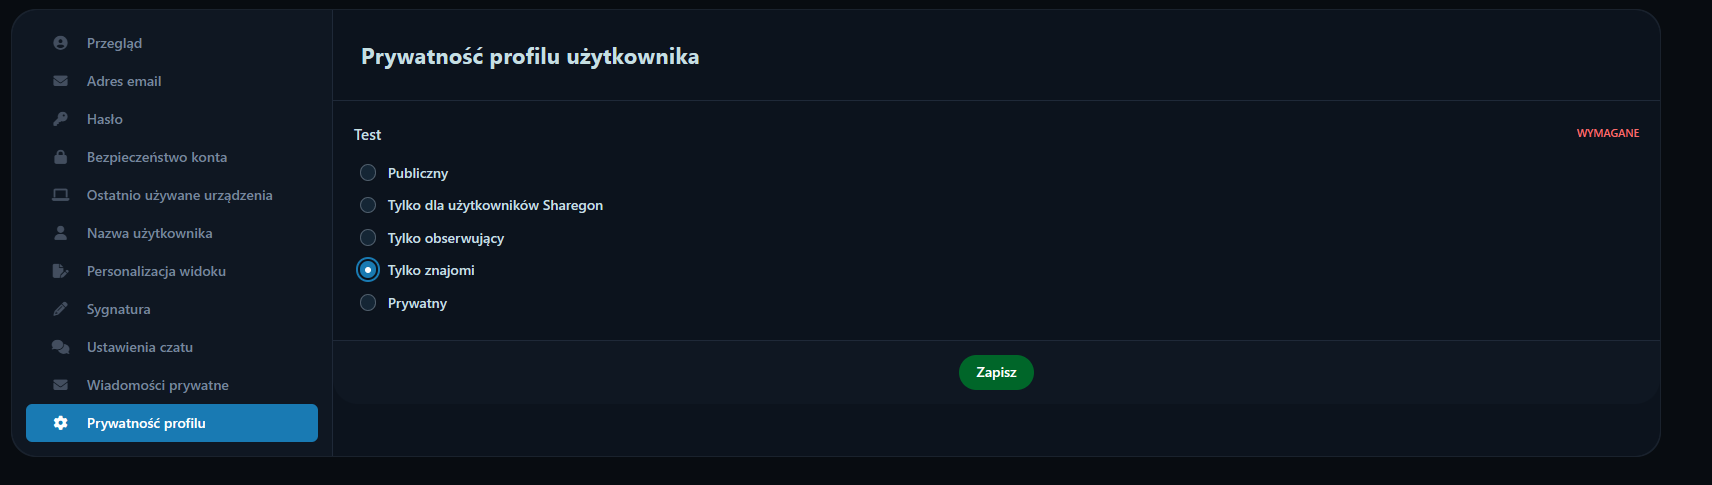This screenshot has height=485, width=1712.
Task: Open the Wiadomości prywatne settings page
Action: click(157, 385)
